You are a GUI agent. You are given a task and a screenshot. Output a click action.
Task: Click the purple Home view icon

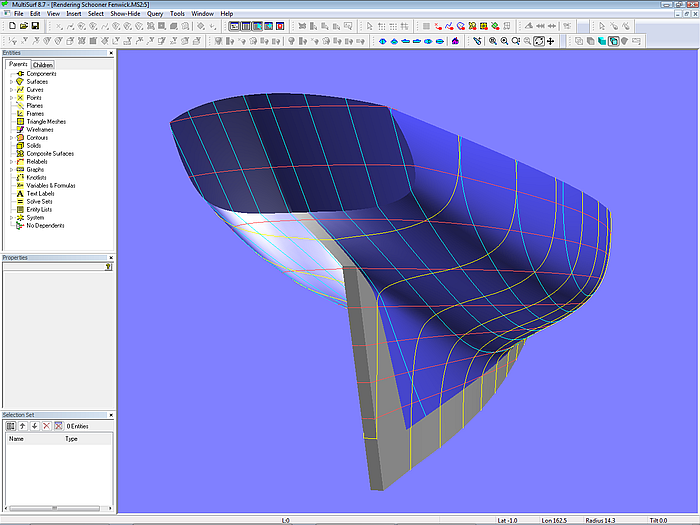coord(456,41)
